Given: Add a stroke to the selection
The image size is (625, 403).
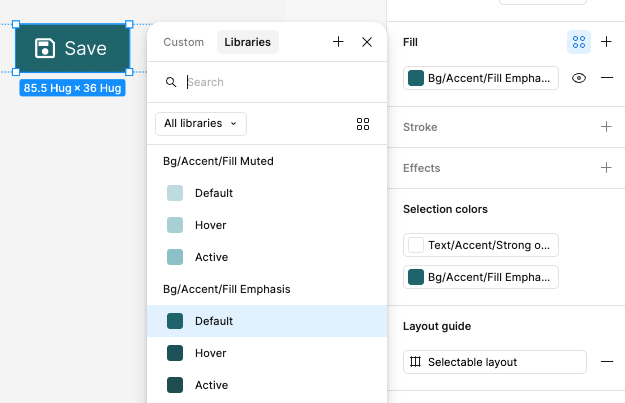Looking at the screenshot, I should pos(606,127).
